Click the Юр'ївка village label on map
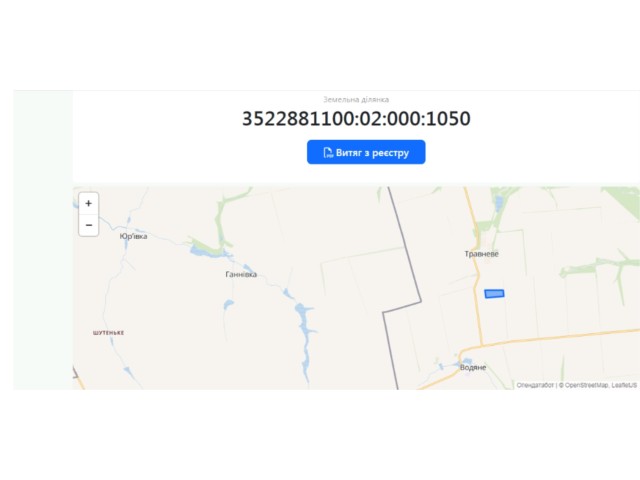The image size is (640, 480). click(133, 236)
